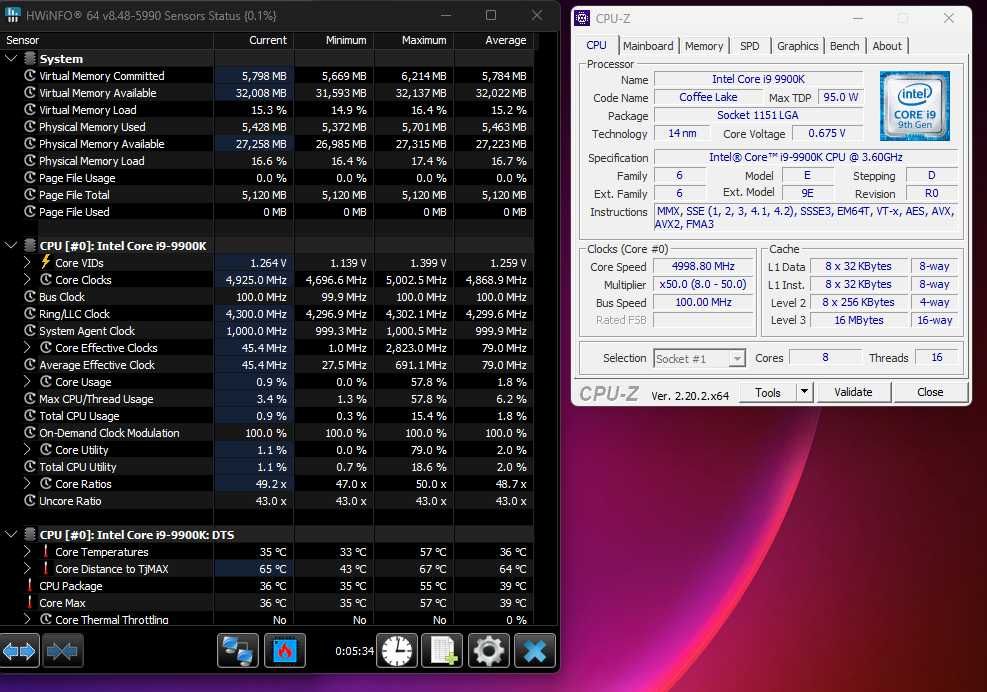Select the On-Demand Clock Modulation row

(267, 433)
